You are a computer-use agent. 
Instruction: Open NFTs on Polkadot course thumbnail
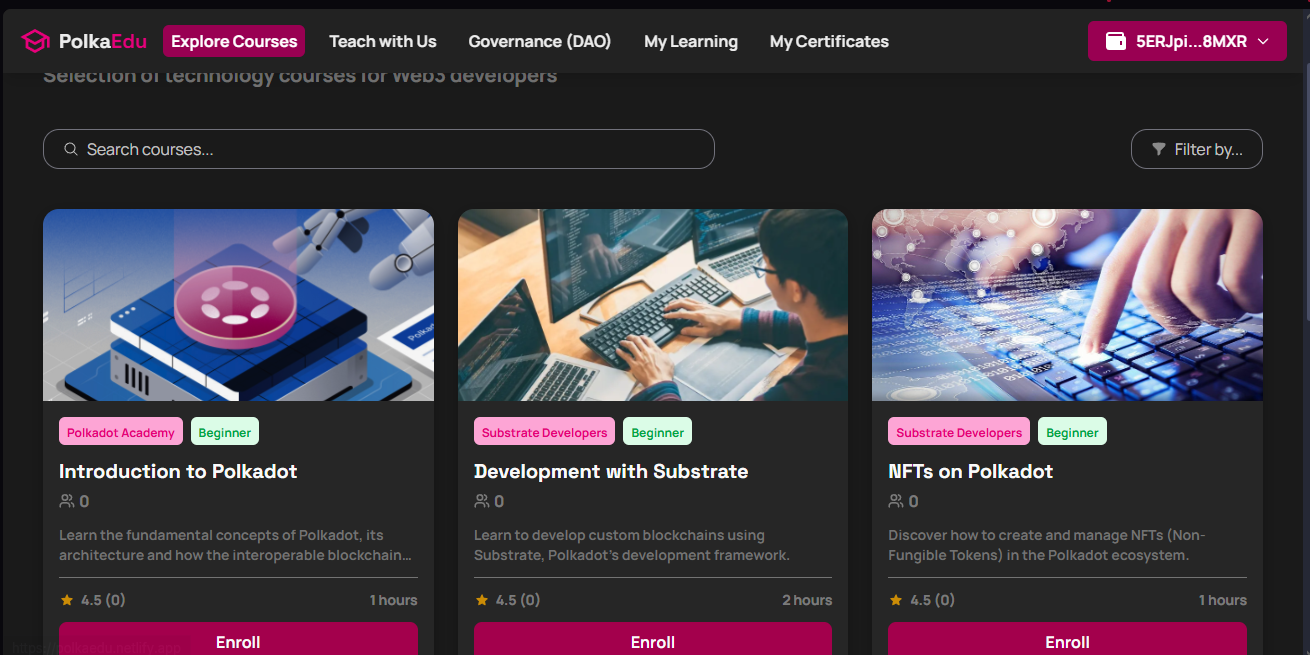click(x=1067, y=305)
